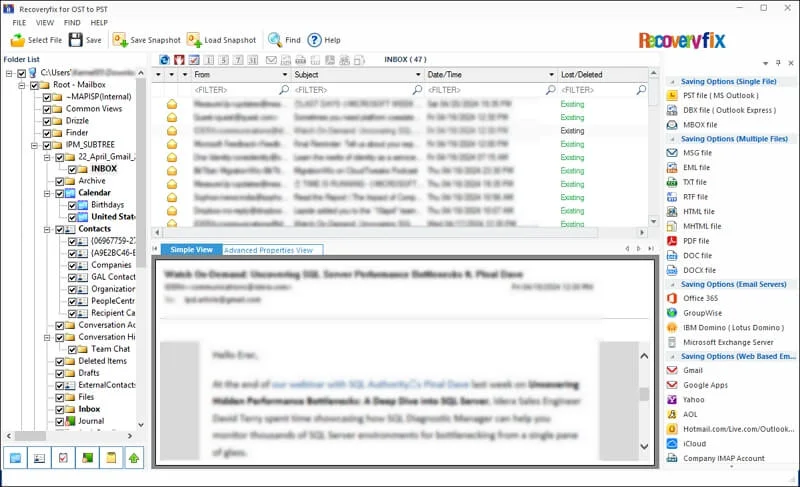Collapse the Contacts tree node
The height and width of the screenshot is (487, 800).
coord(47,229)
